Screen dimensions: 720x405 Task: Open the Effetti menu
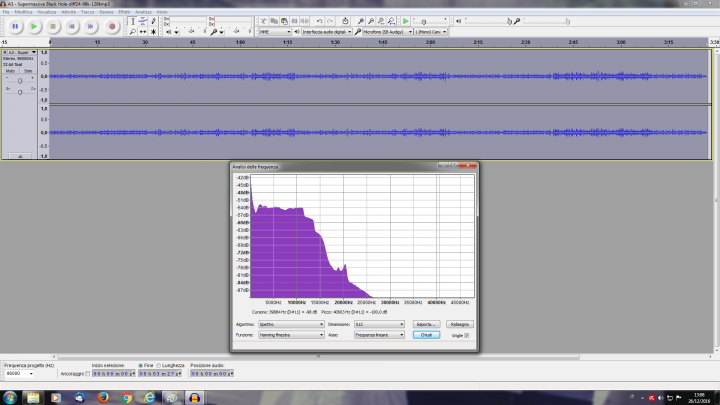(x=124, y=12)
